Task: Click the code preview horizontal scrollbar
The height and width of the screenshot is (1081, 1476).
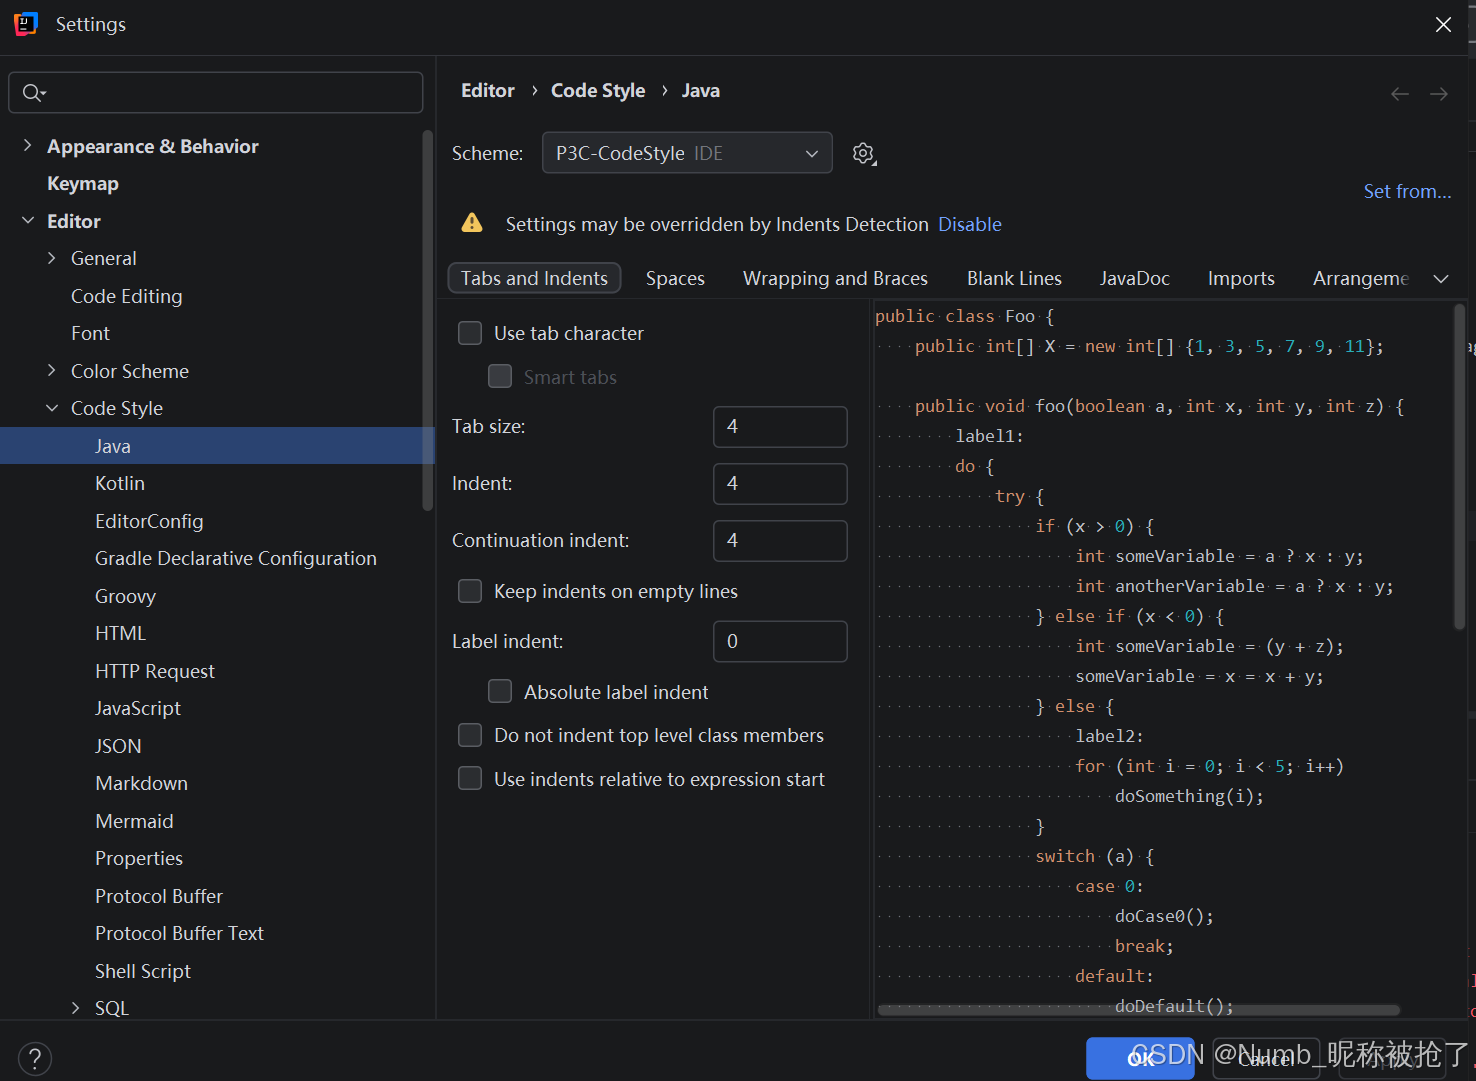Action: (x=1138, y=1010)
